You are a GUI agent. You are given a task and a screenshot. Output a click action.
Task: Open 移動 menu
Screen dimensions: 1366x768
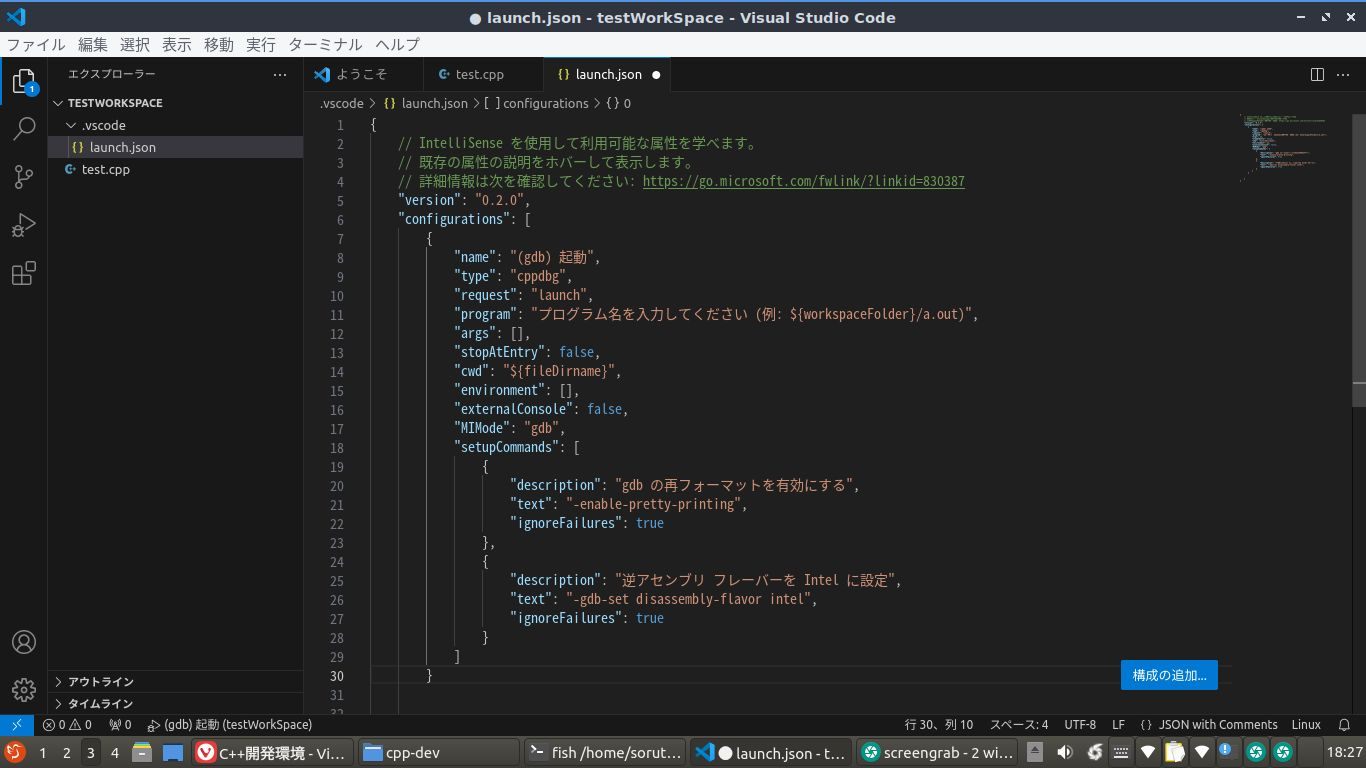(x=218, y=45)
